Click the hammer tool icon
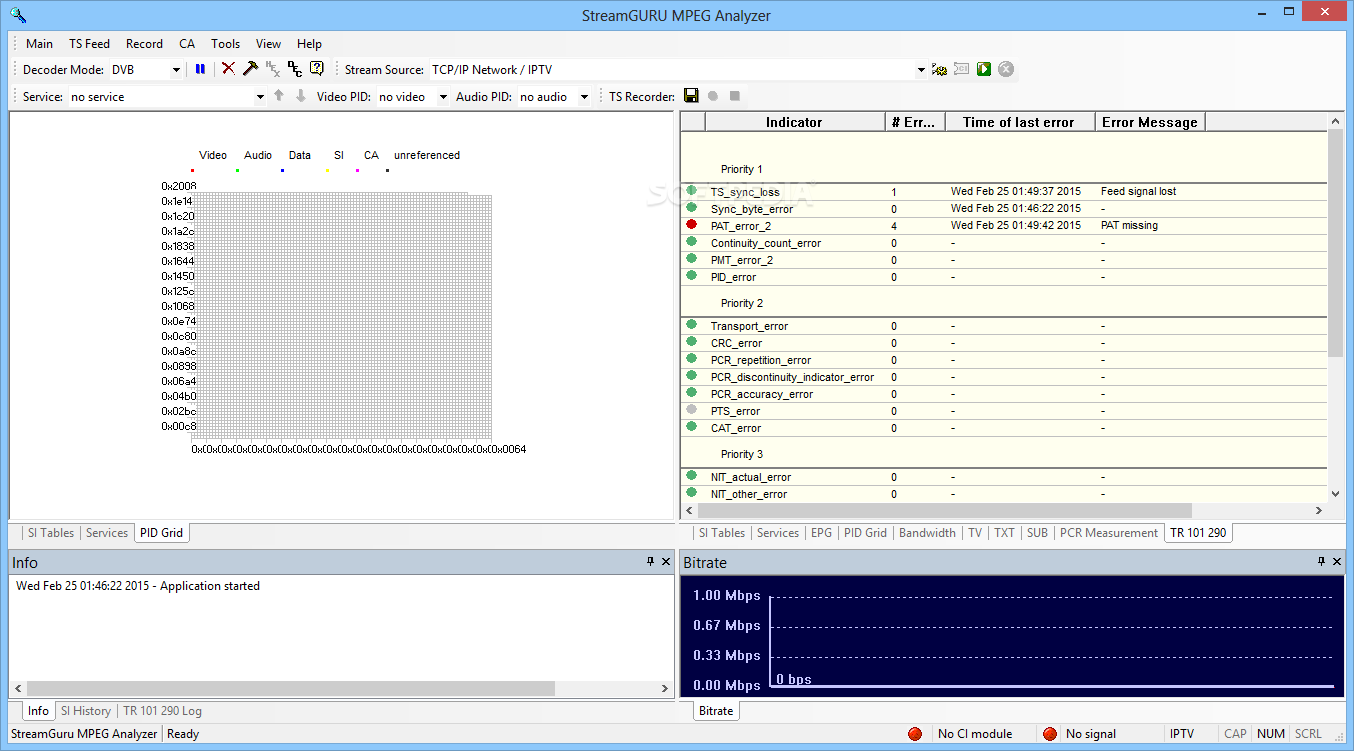 pos(250,69)
